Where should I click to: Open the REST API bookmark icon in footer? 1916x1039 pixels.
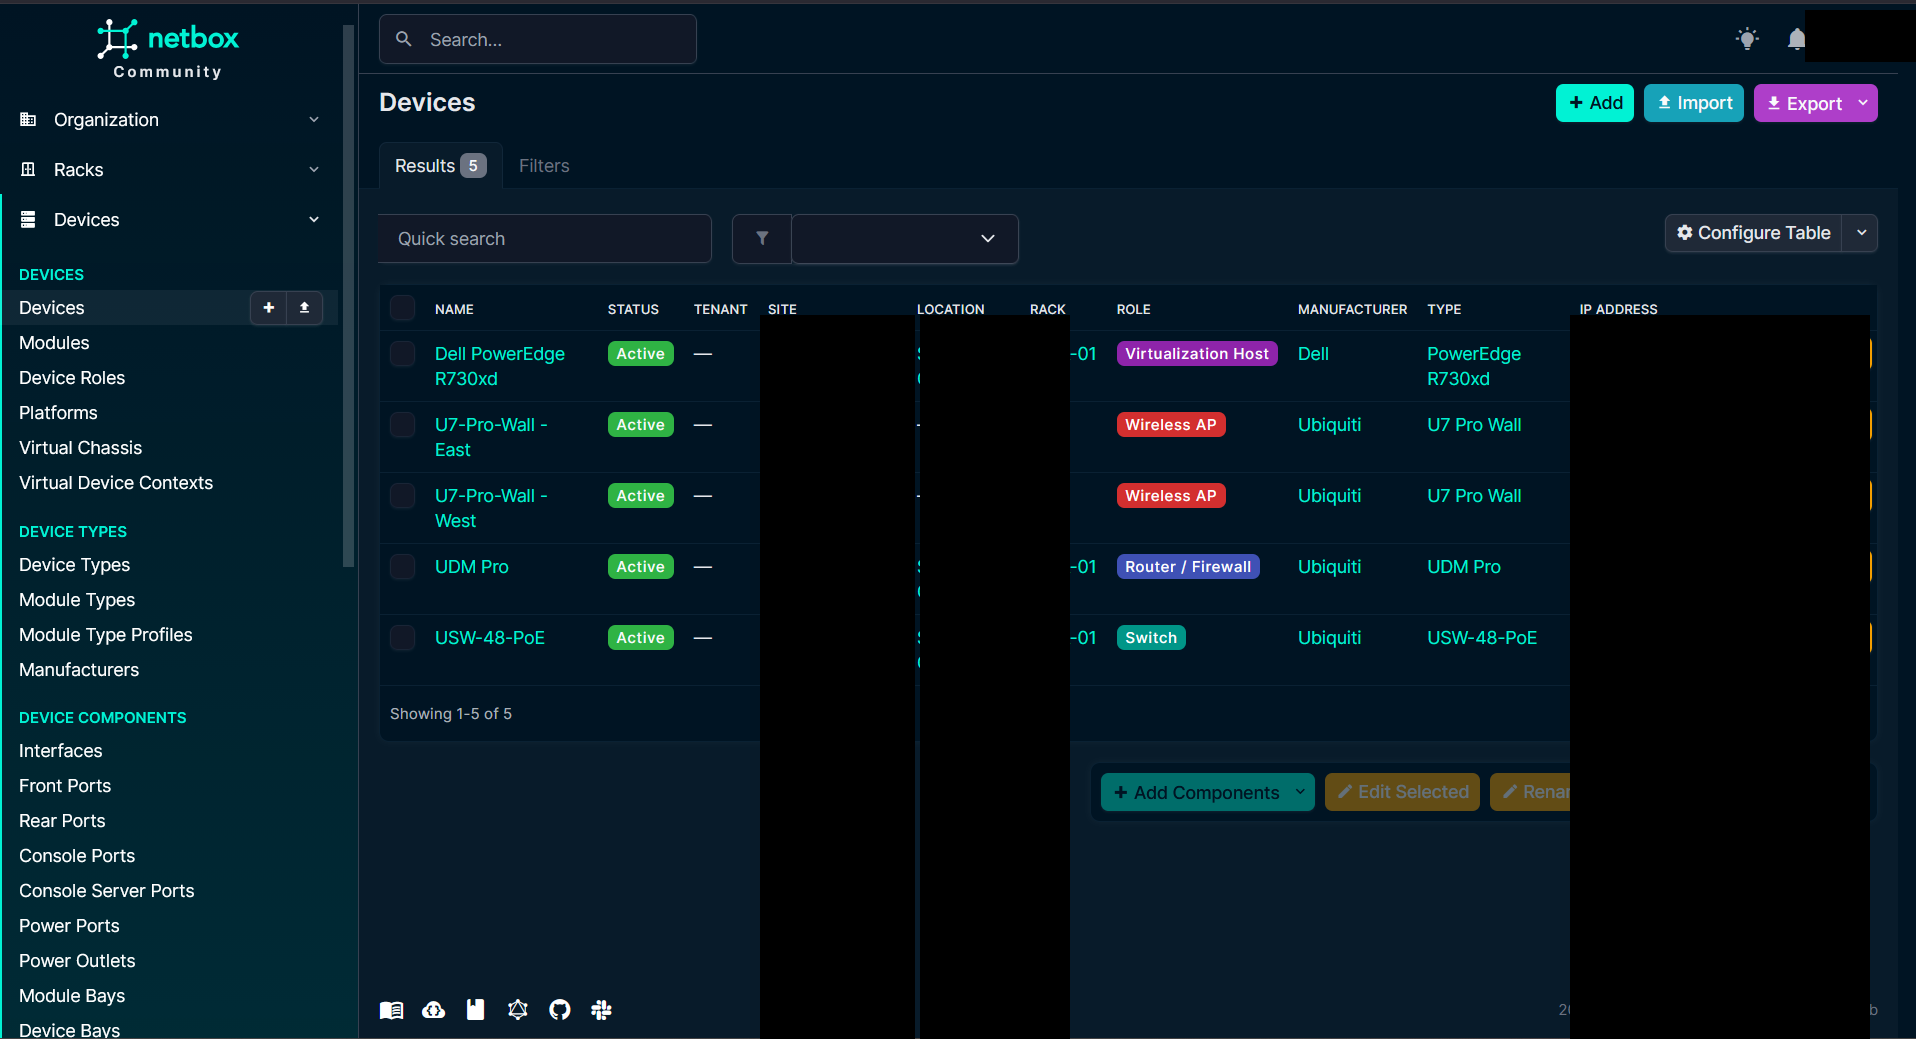[x=475, y=1010]
